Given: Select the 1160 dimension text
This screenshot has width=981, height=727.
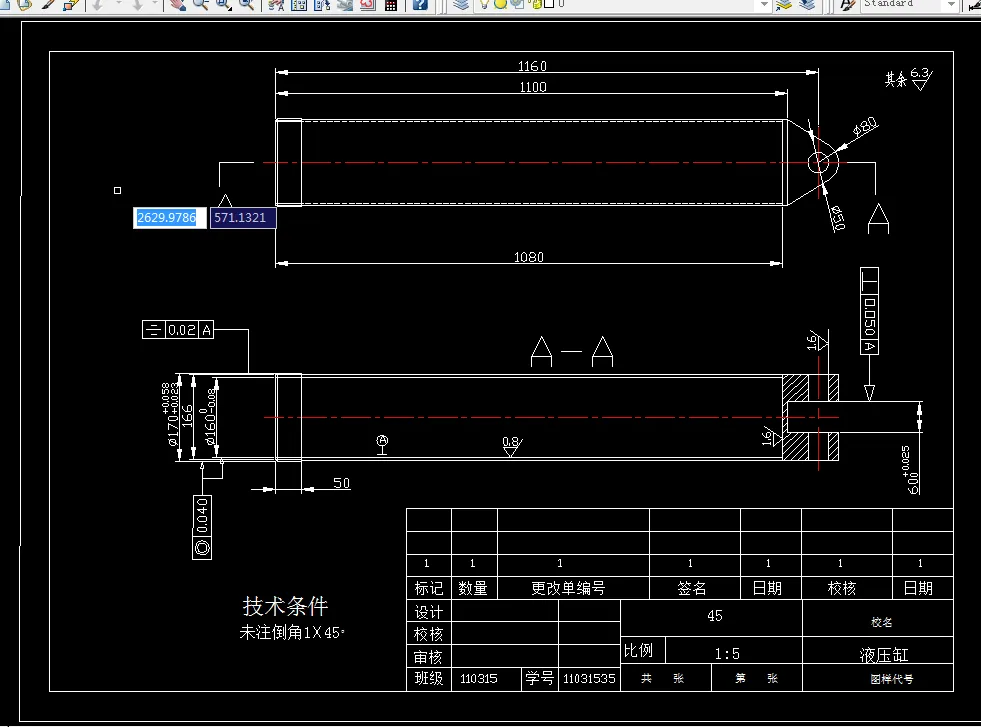Looking at the screenshot, I should pos(532,66).
